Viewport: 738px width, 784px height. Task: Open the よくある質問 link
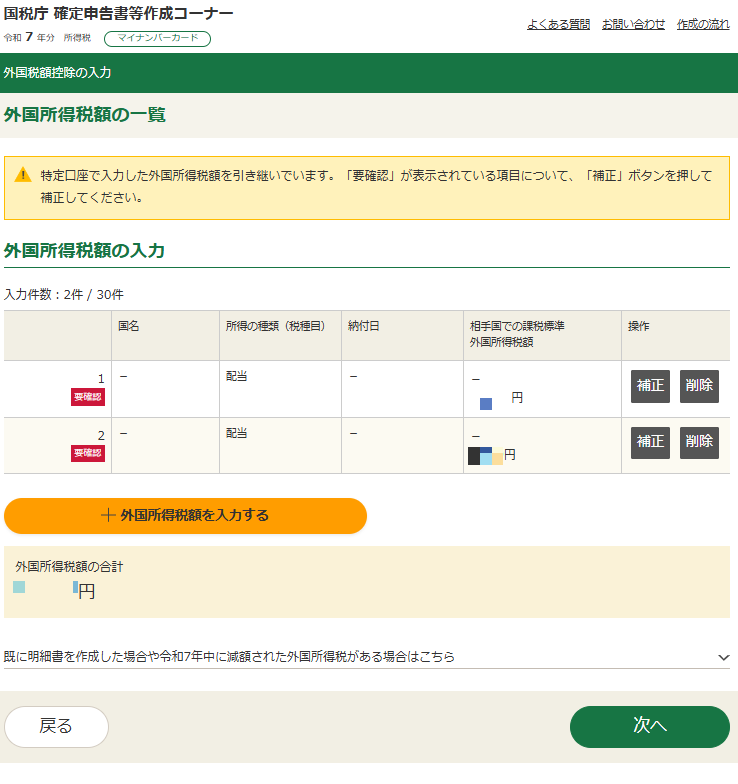tap(558, 24)
